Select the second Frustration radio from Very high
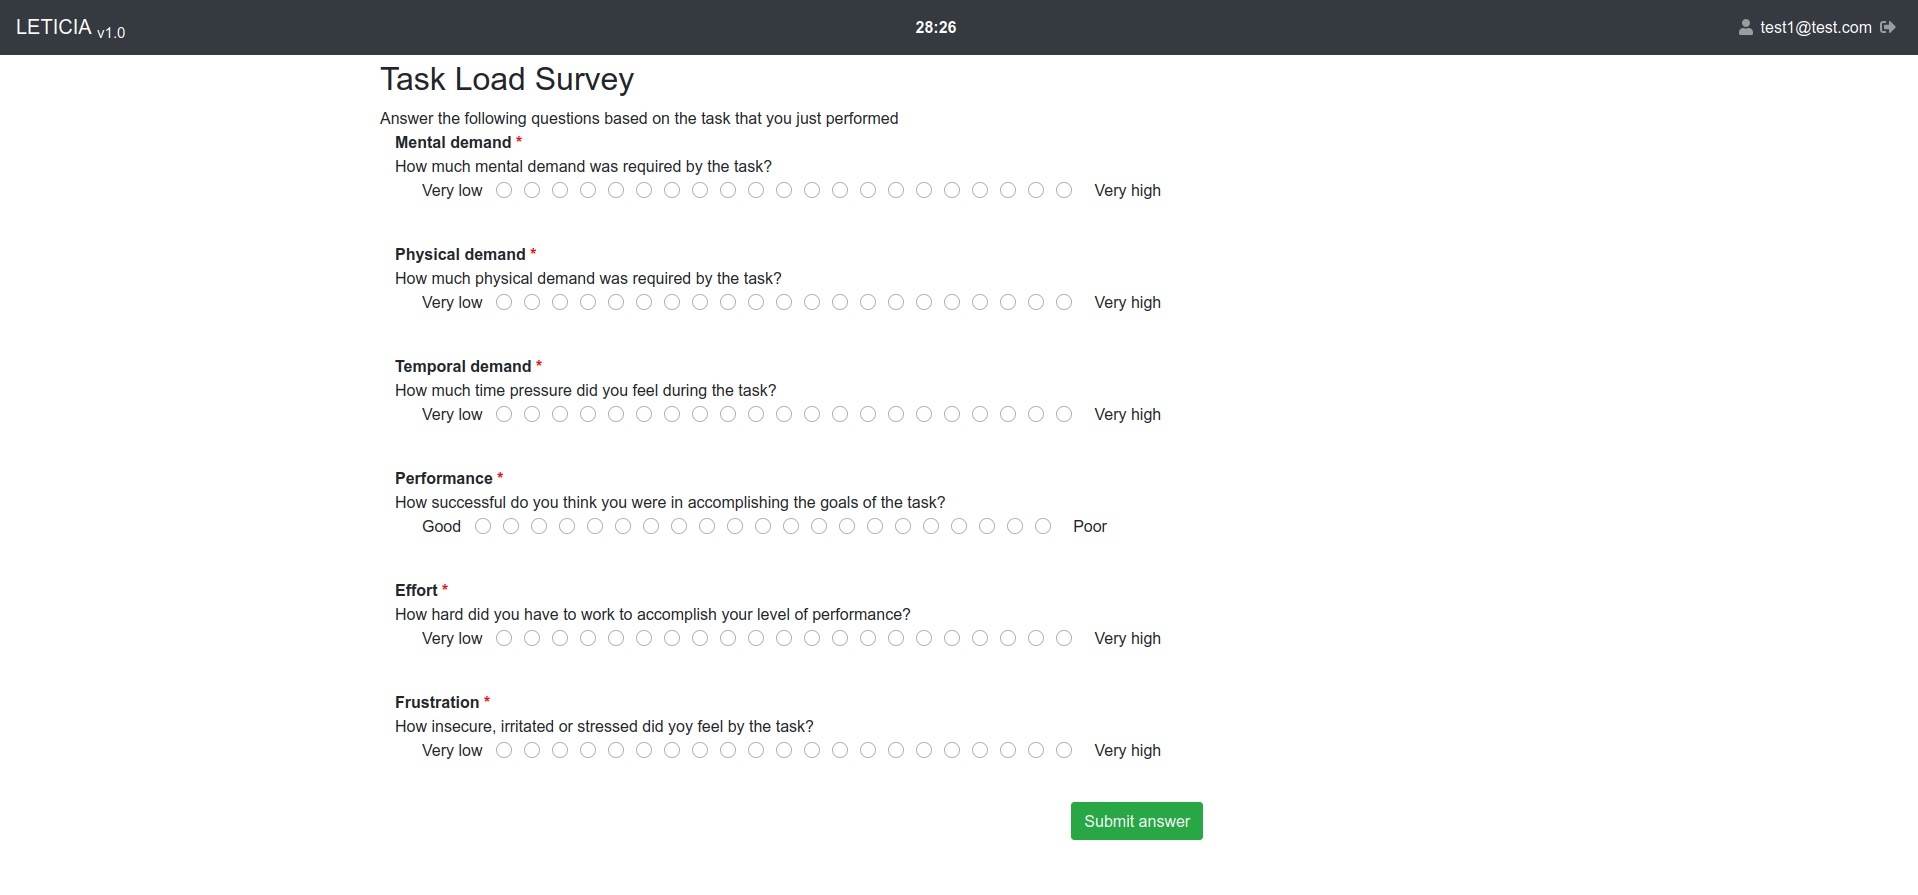This screenshot has height=895, width=1918. [x=1036, y=750]
